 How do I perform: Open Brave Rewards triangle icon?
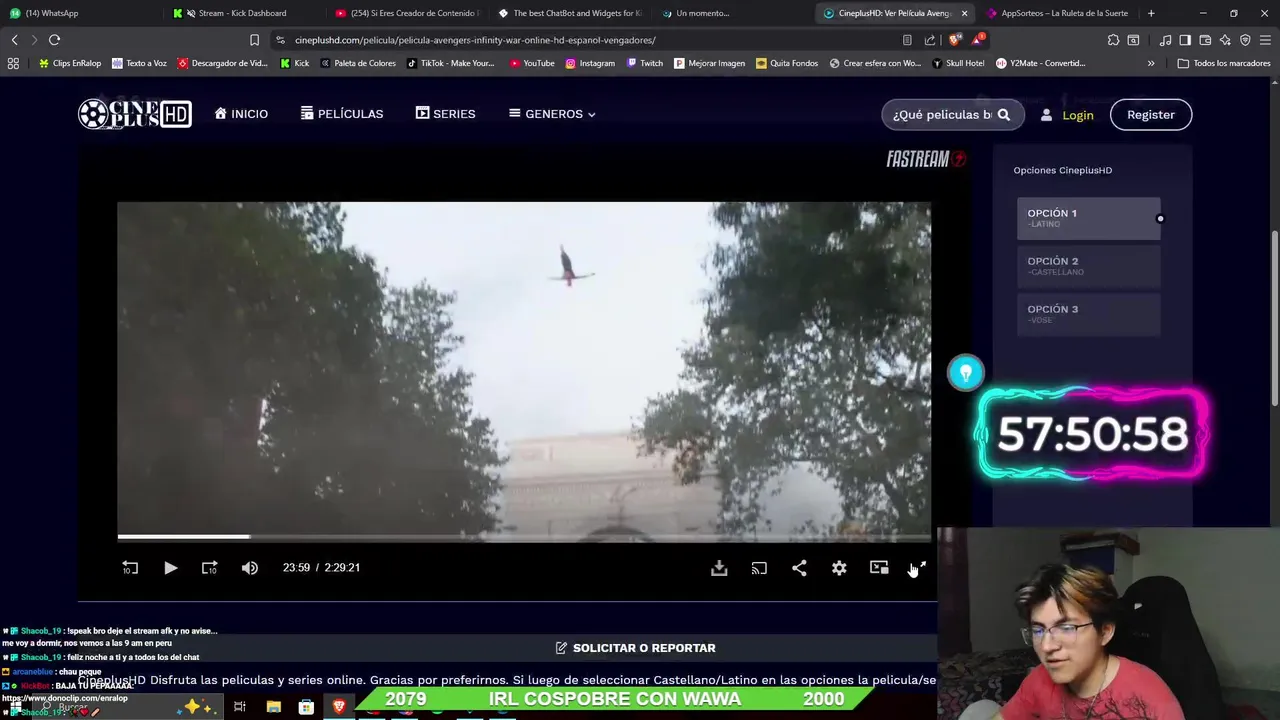point(977,40)
